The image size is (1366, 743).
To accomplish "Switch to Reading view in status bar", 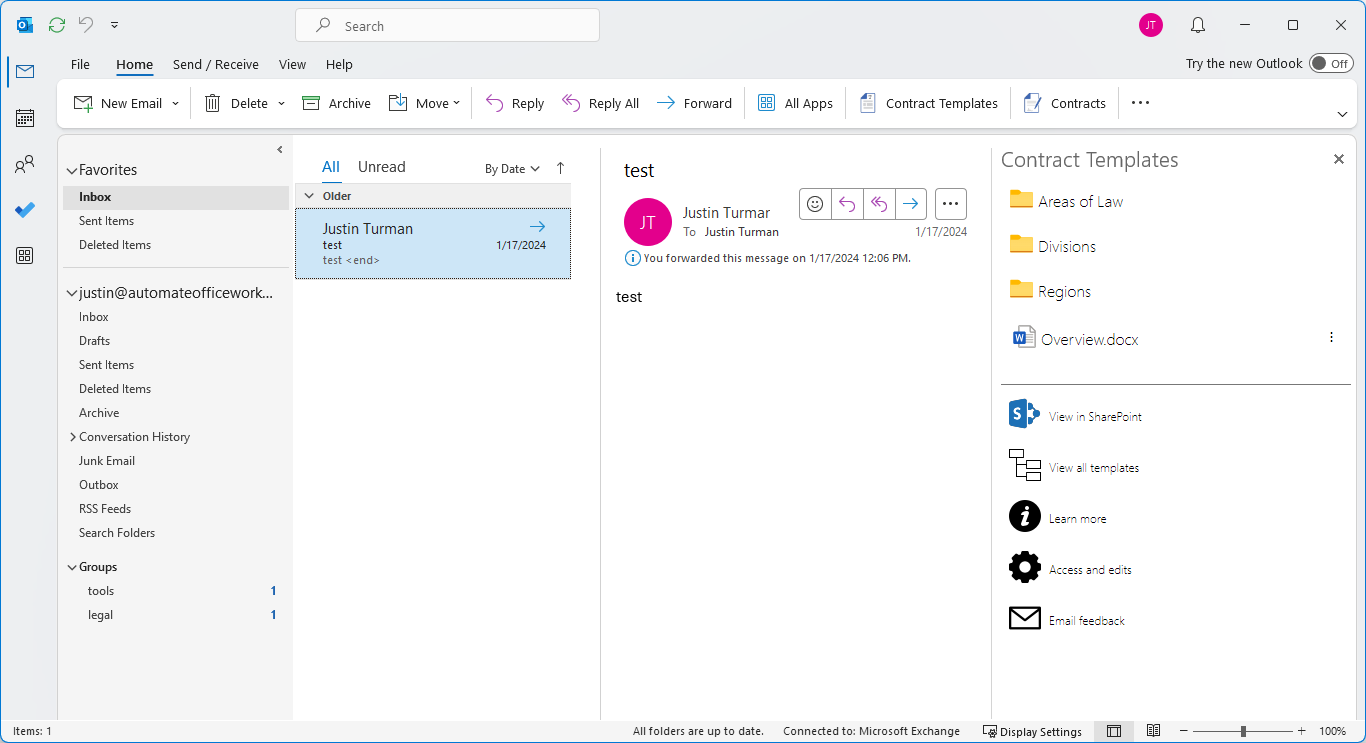I will pos(1153,731).
